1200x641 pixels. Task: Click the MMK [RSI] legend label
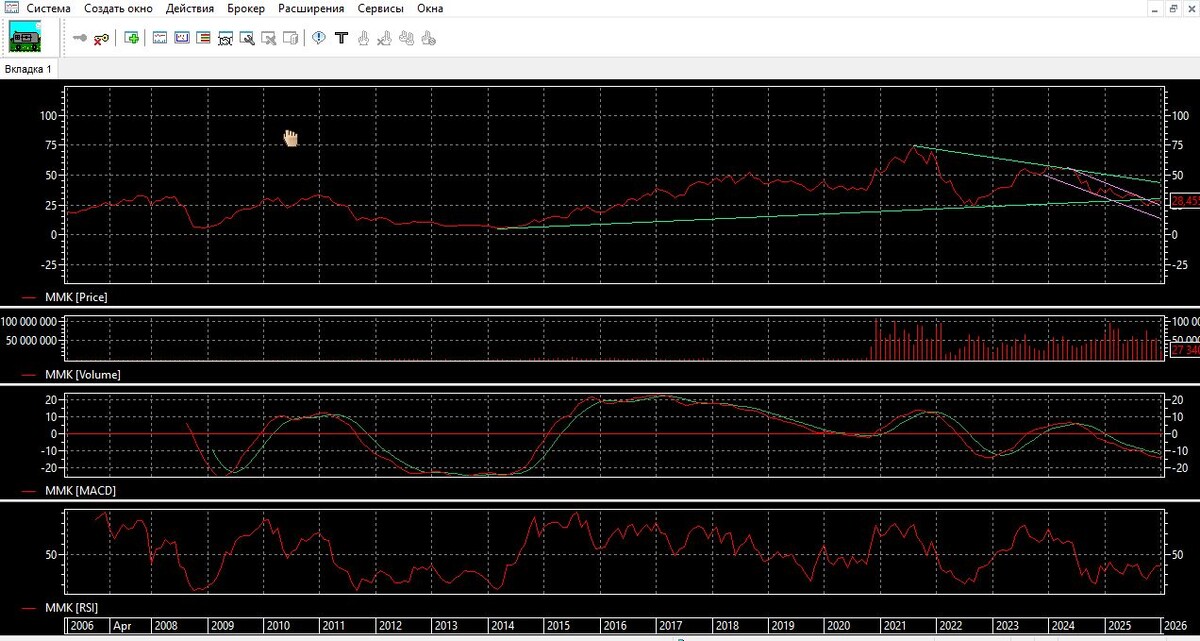72,607
